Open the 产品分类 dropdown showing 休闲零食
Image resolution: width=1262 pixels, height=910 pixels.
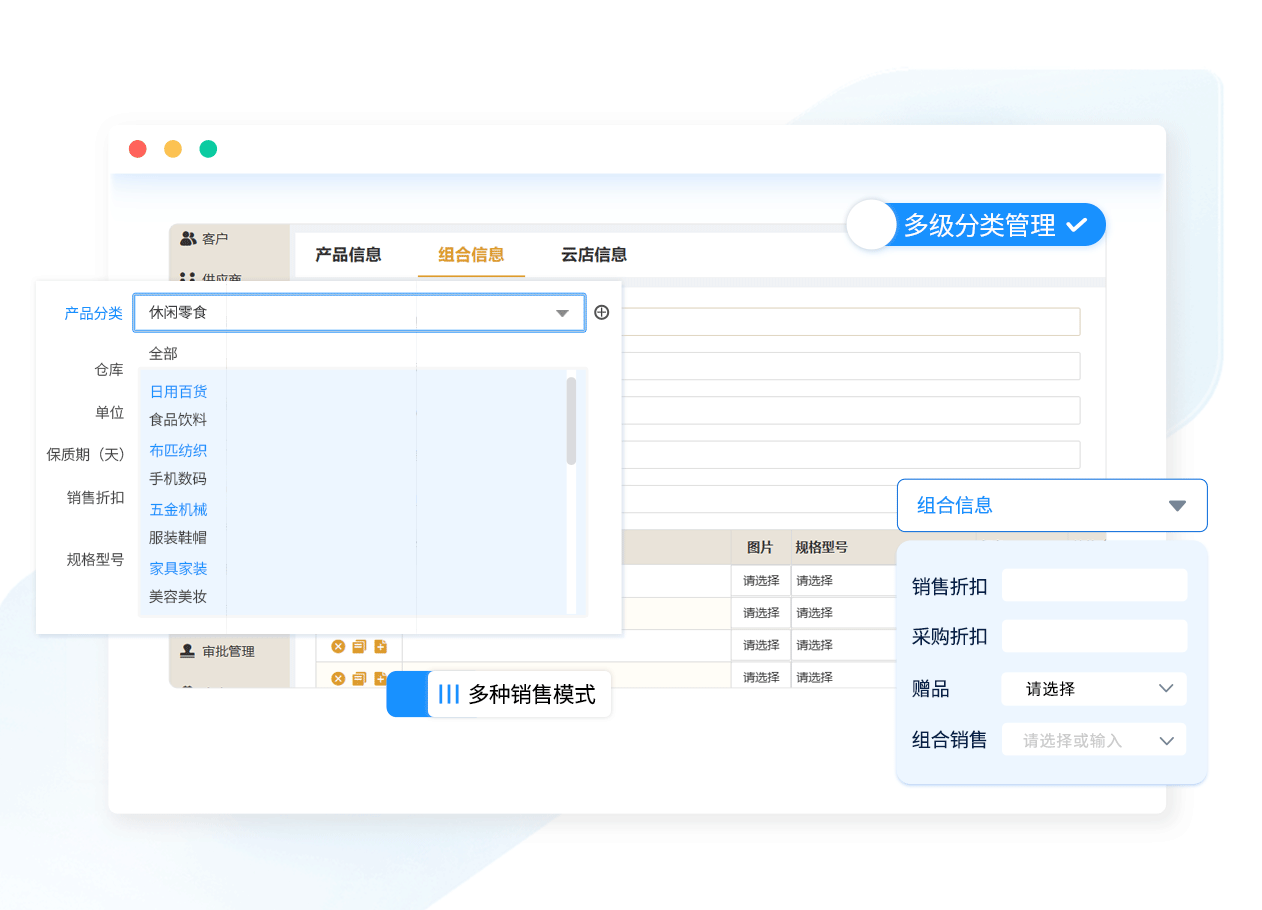pyautogui.click(x=359, y=313)
